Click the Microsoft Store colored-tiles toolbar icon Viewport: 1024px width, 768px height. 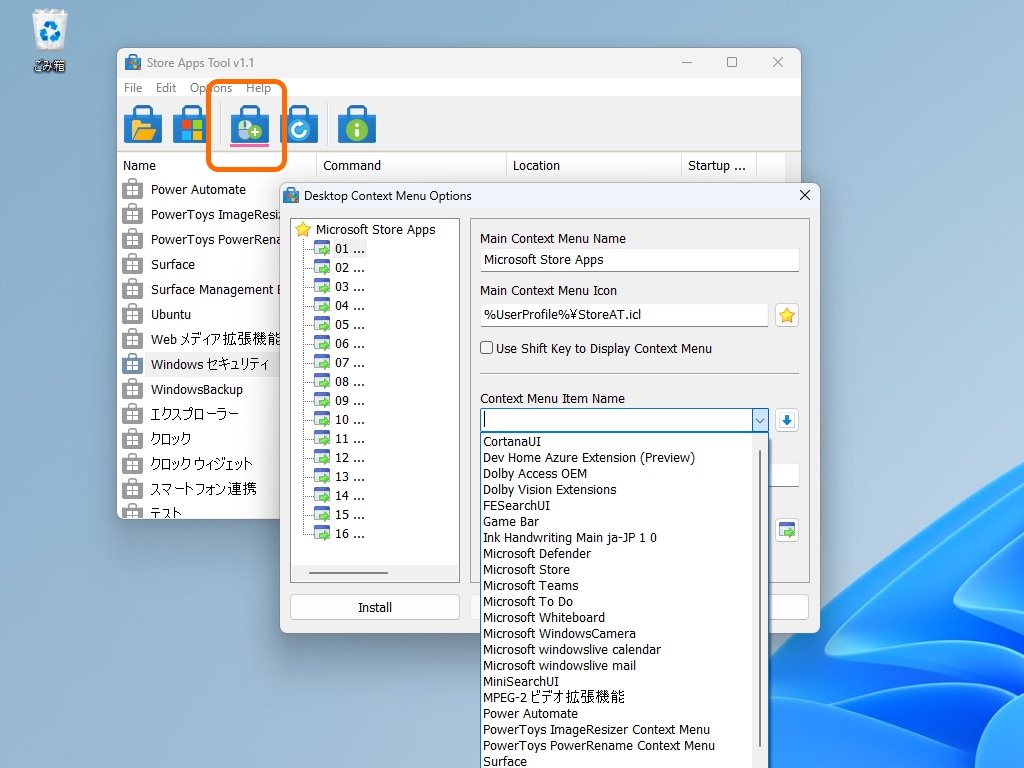[191, 124]
